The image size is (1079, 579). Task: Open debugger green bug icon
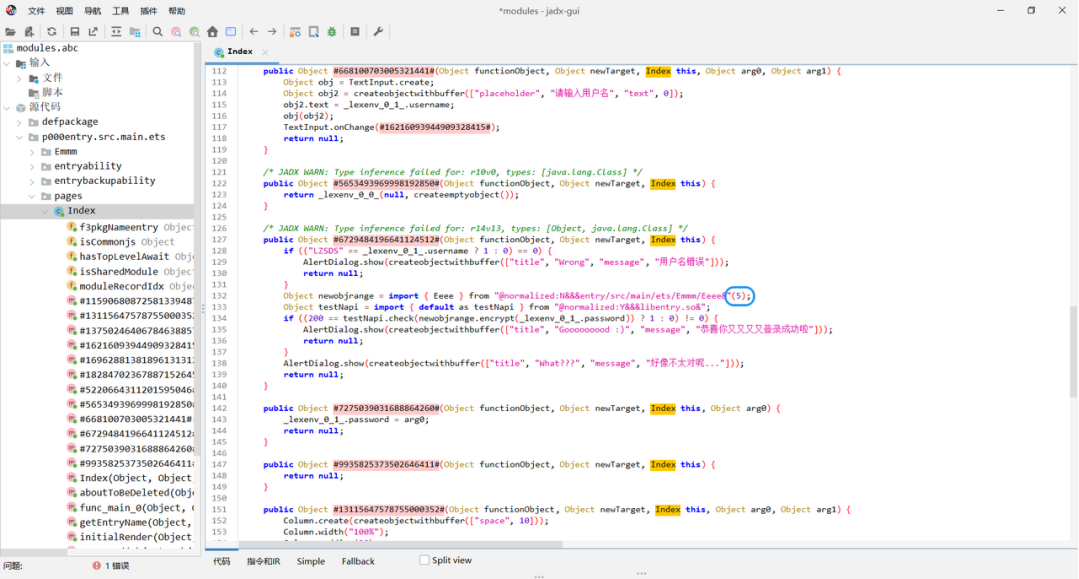(332, 32)
